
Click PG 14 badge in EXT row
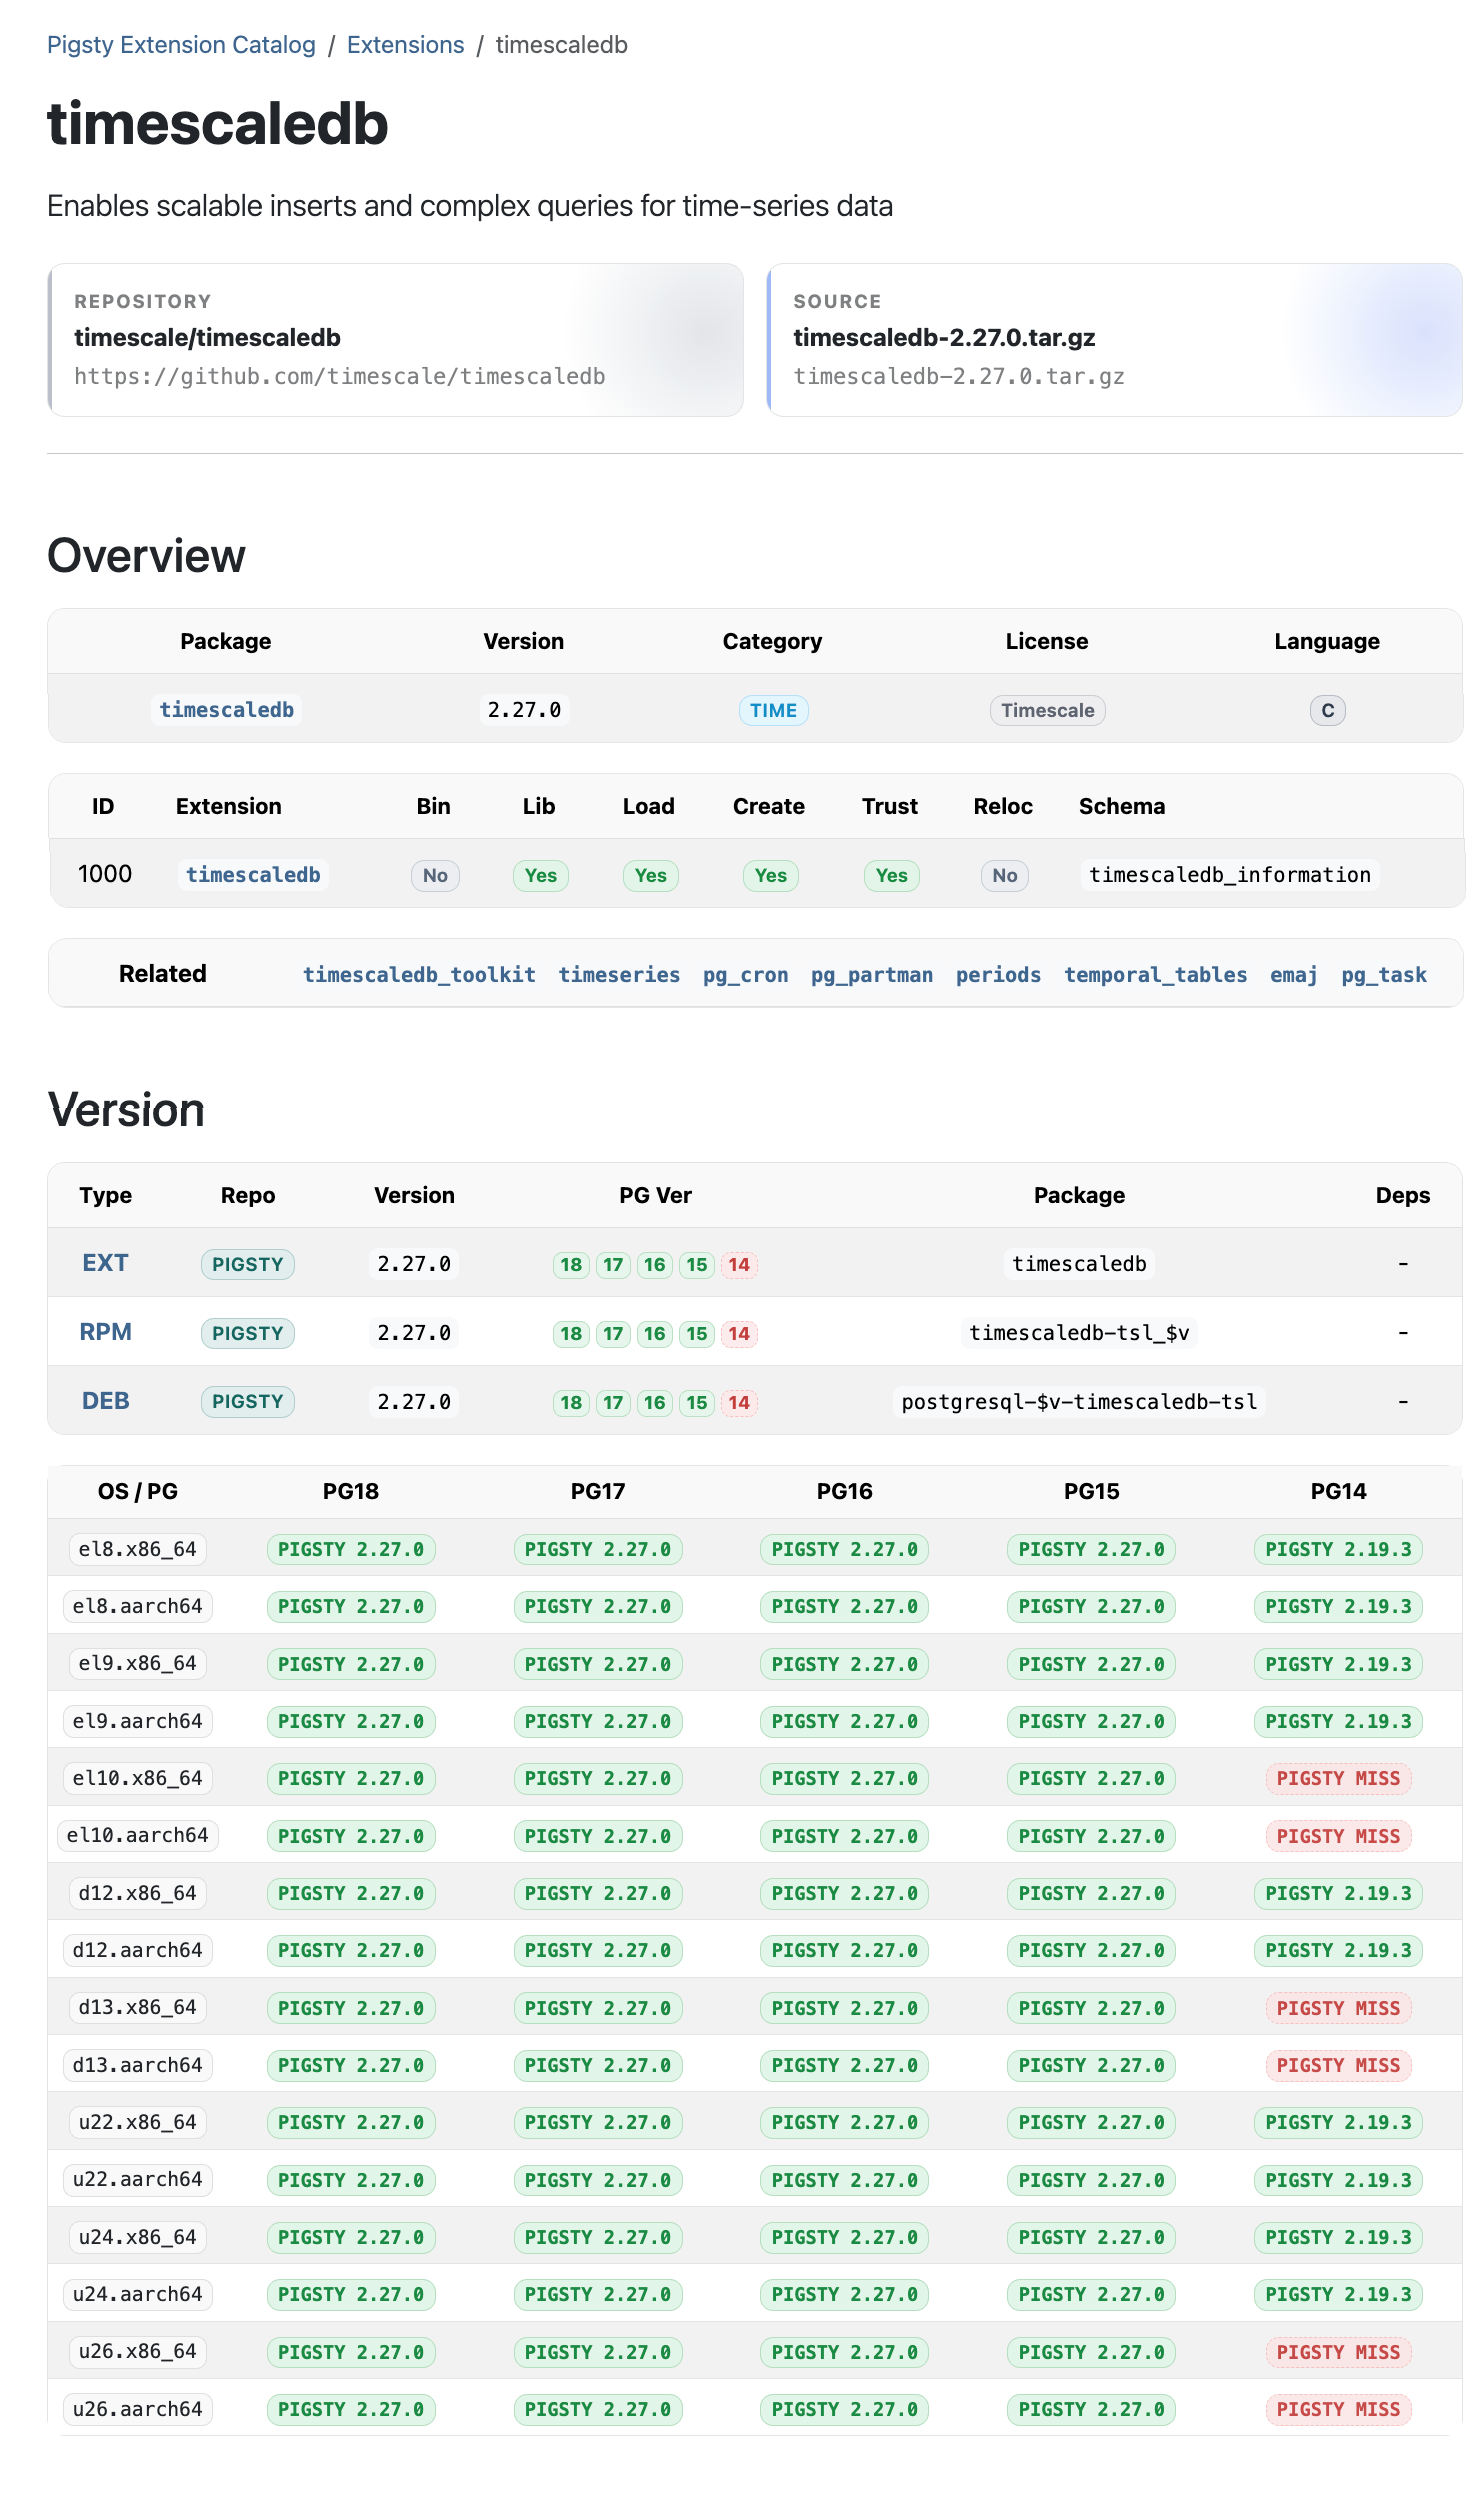739,1265
